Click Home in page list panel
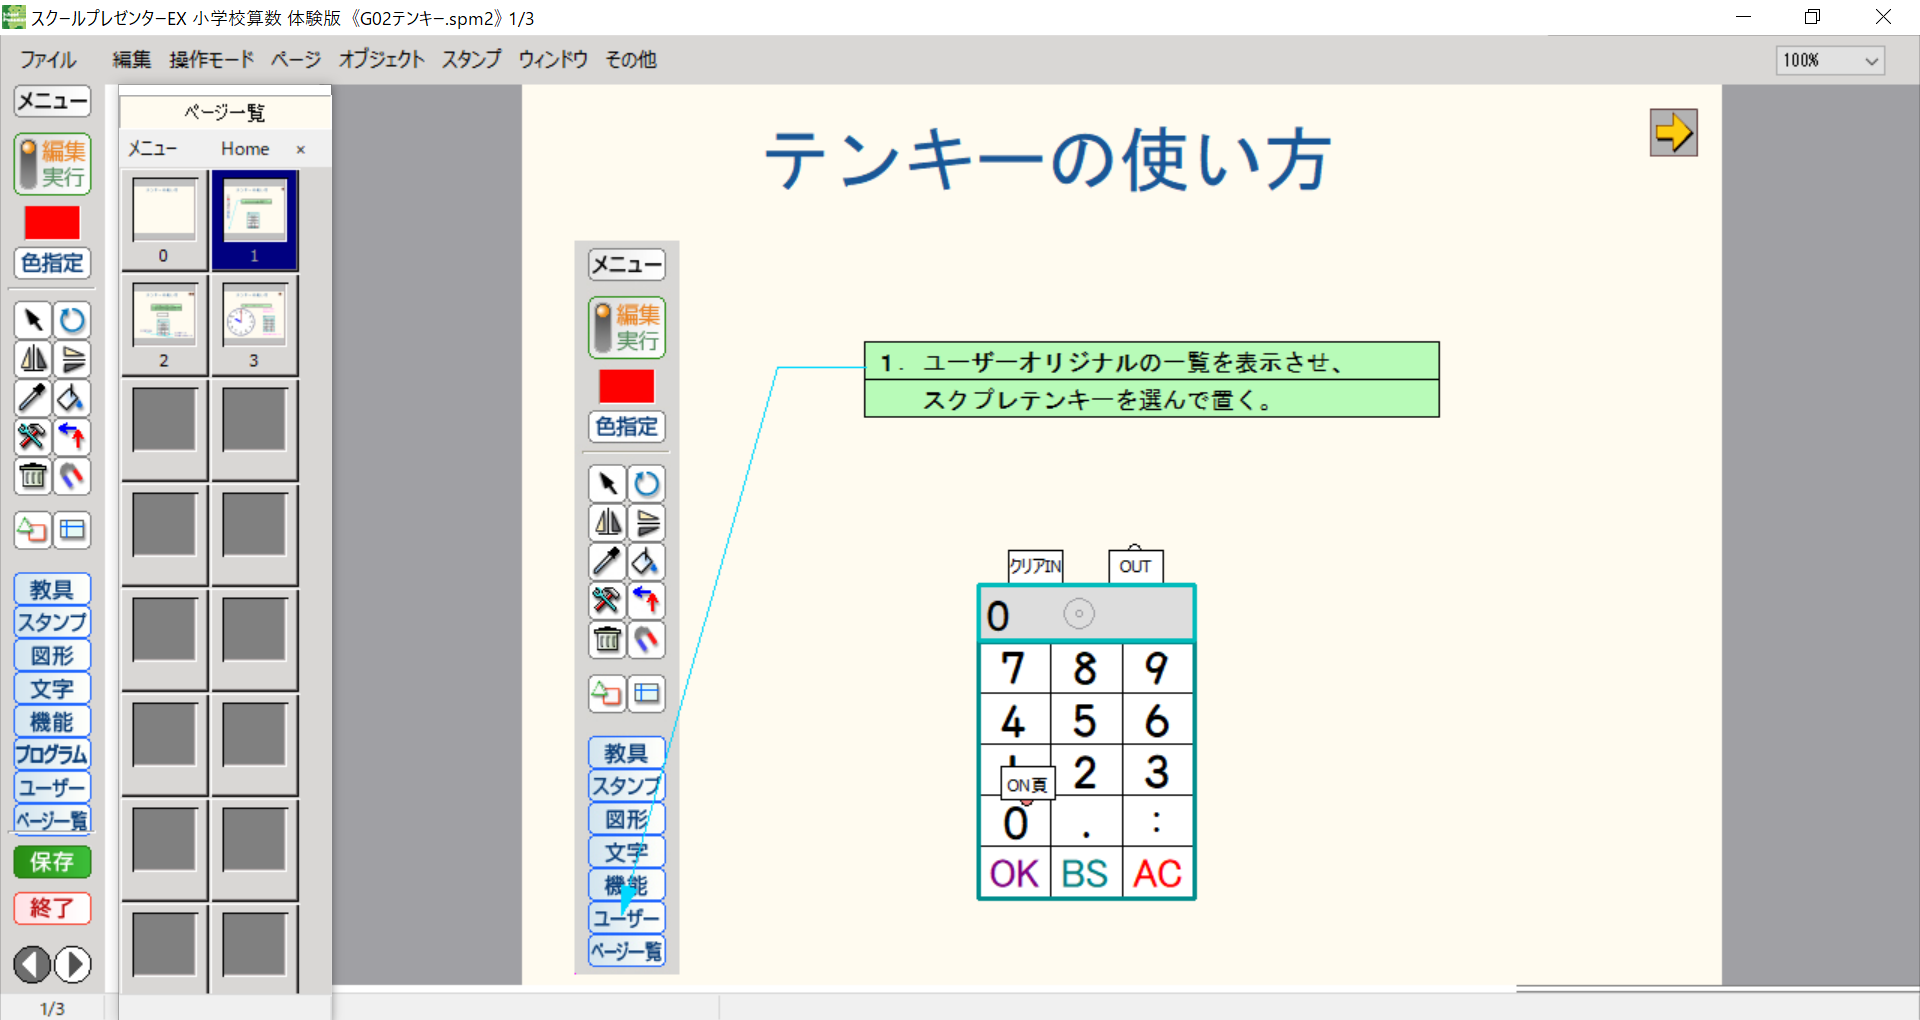This screenshot has height=1020, width=1920. (x=245, y=149)
